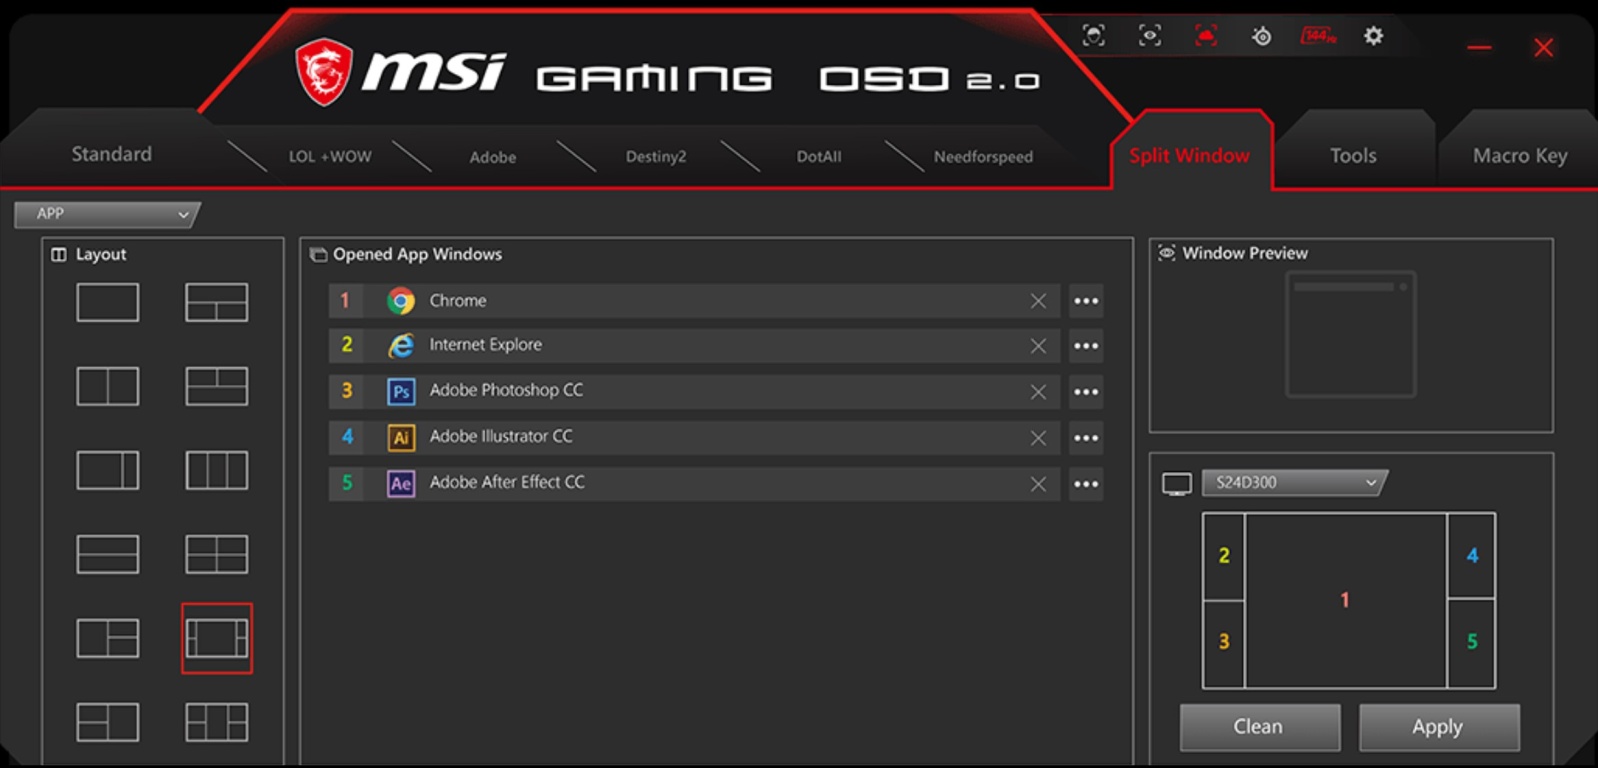1598x768 pixels.
Task: Open more options for the Internet Explore row
Action: click(1086, 346)
